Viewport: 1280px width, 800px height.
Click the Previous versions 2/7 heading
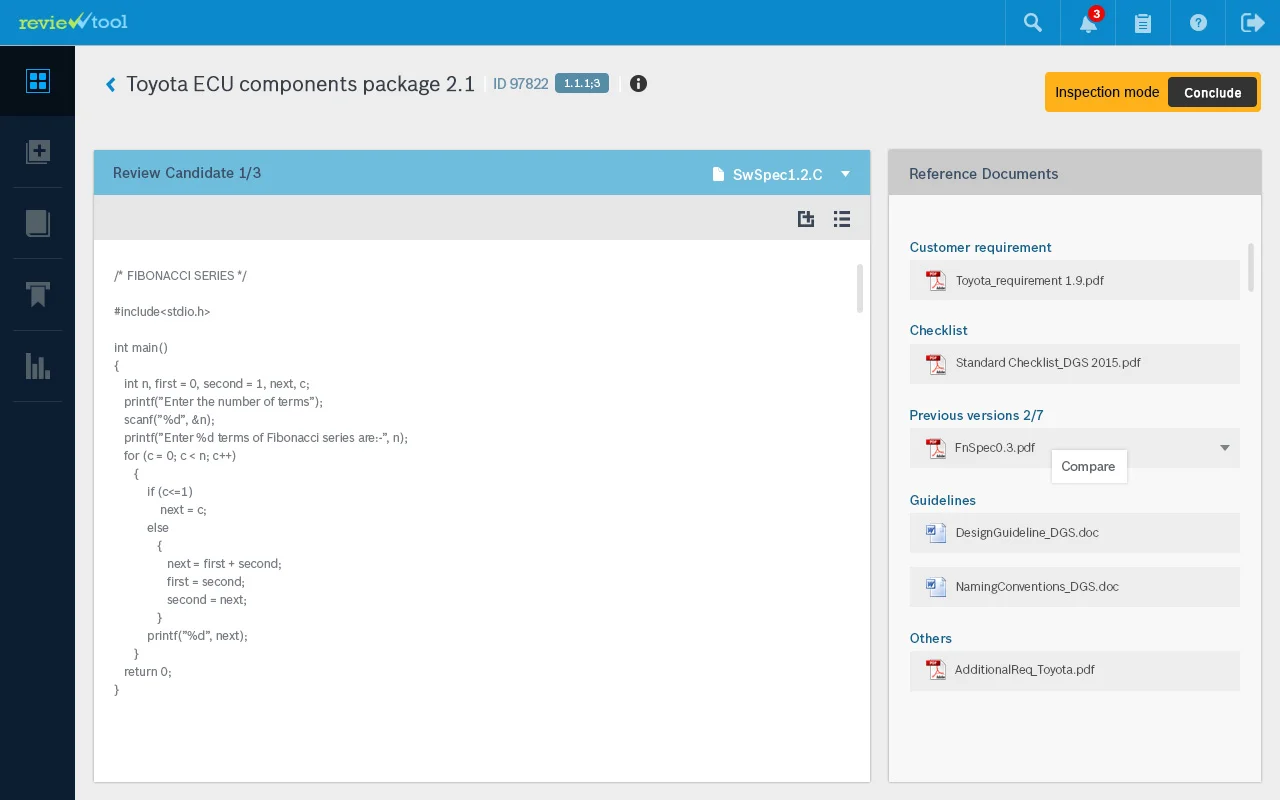click(x=976, y=415)
